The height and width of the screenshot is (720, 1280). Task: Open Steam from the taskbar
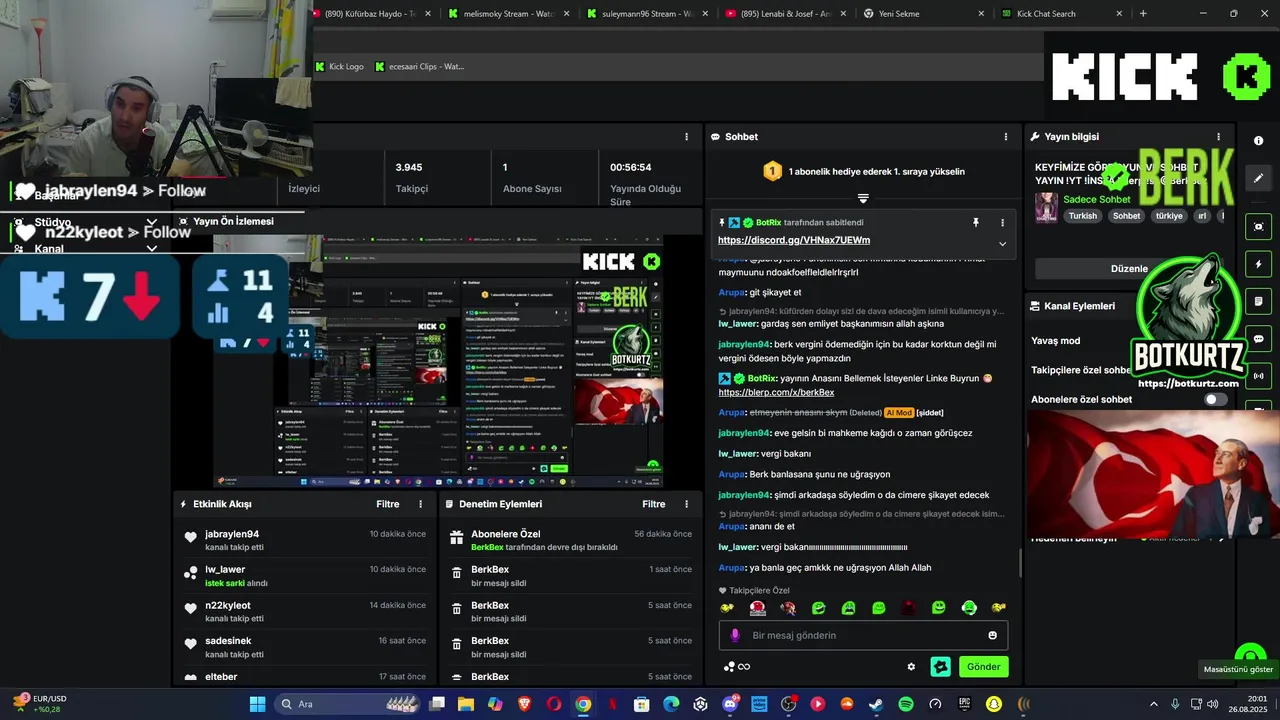click(876, 704)
